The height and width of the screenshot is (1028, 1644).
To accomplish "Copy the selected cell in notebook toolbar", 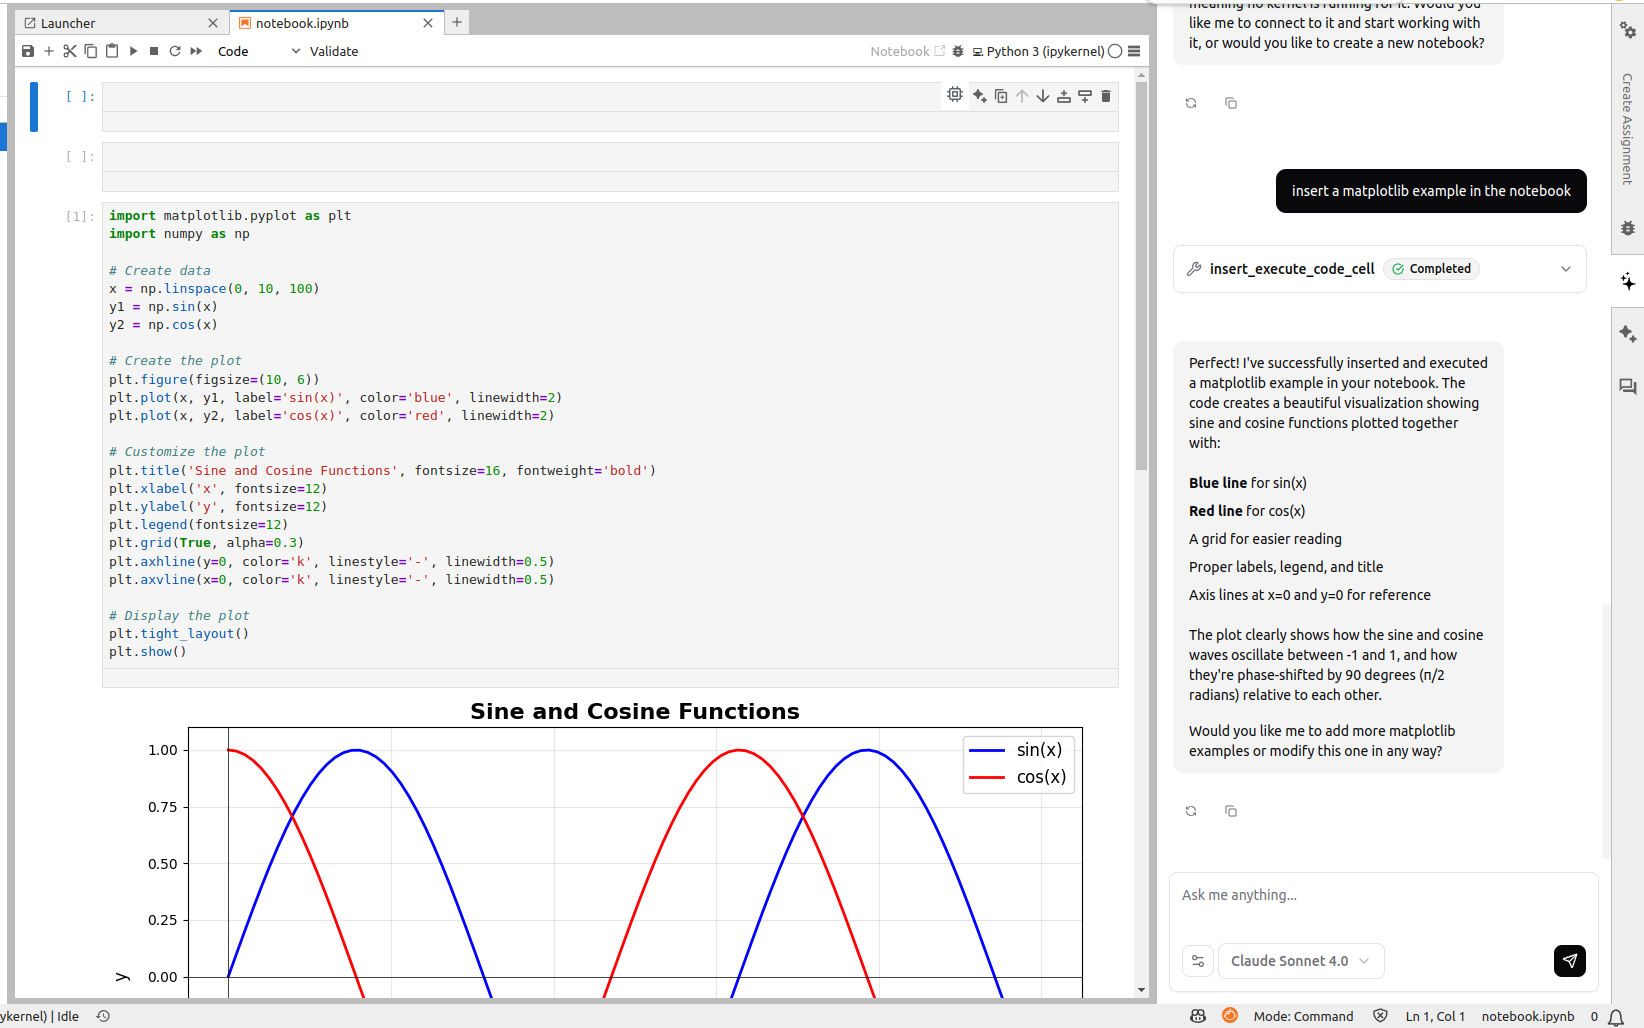I will click(91, 51).
